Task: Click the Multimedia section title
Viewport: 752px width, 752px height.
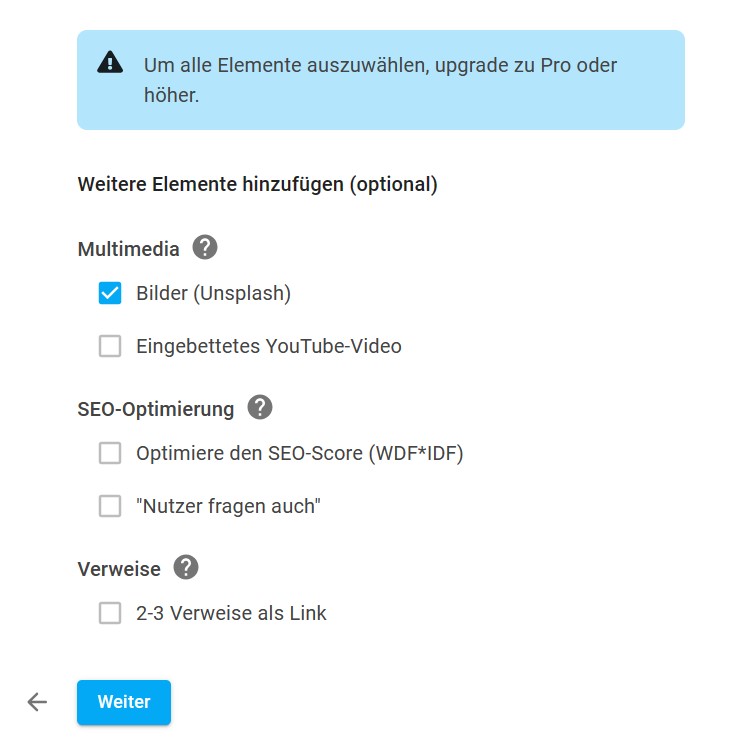Action: pyautogui.click(x=128, y=249)
